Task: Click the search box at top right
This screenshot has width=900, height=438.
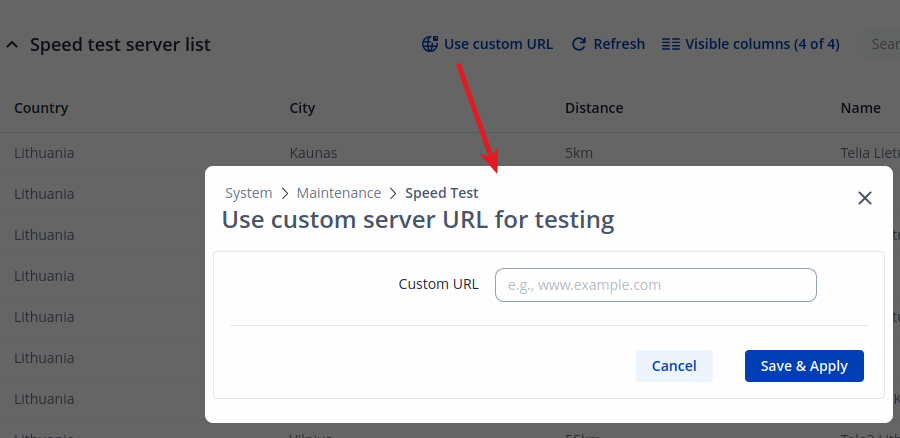Action: (882, 44)
